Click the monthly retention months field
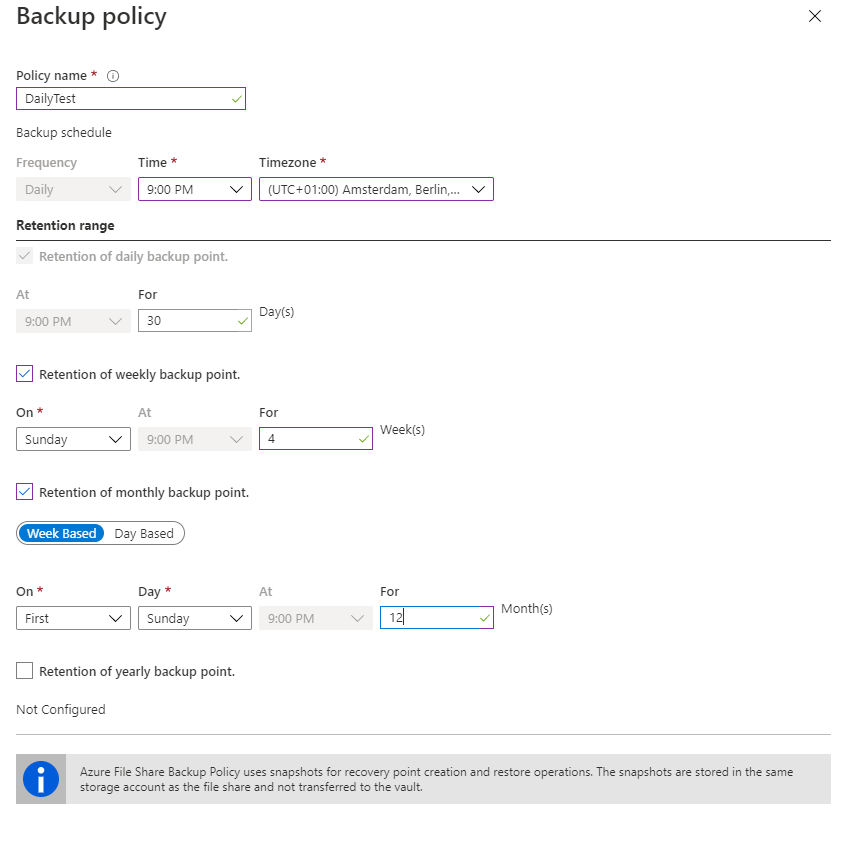The width and height of the screenshot is (843, 851). pyautogui.click(x=428, y=618)
